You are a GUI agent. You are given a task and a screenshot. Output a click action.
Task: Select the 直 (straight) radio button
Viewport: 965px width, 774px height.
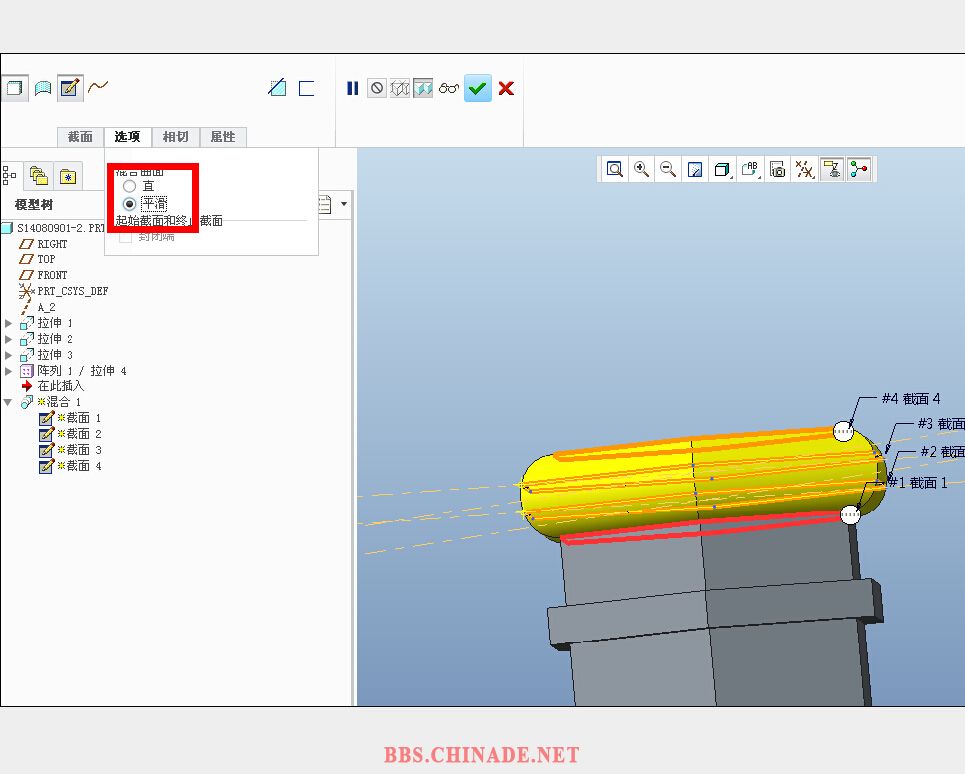point(129,186)
